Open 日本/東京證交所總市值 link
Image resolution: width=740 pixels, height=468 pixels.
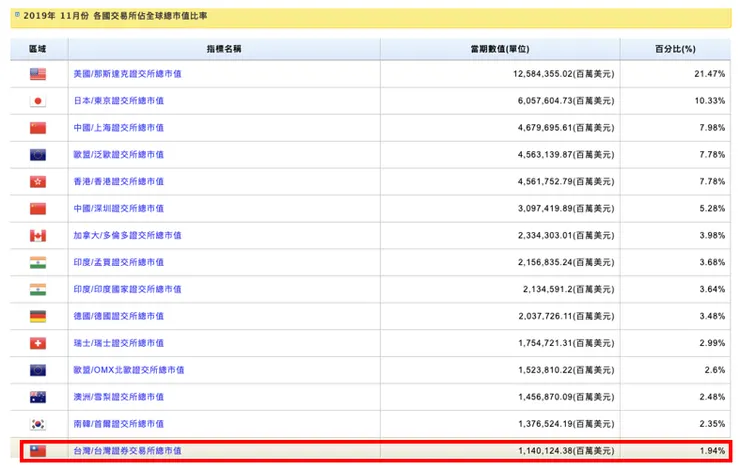[x=118, y=101]
